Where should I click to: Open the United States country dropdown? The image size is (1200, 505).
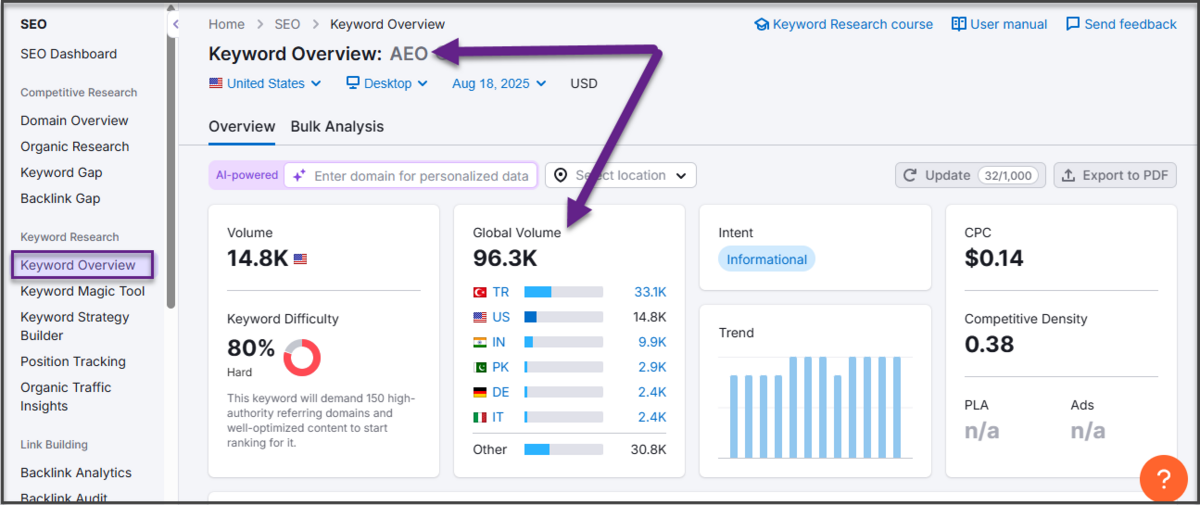click(265, 83)
